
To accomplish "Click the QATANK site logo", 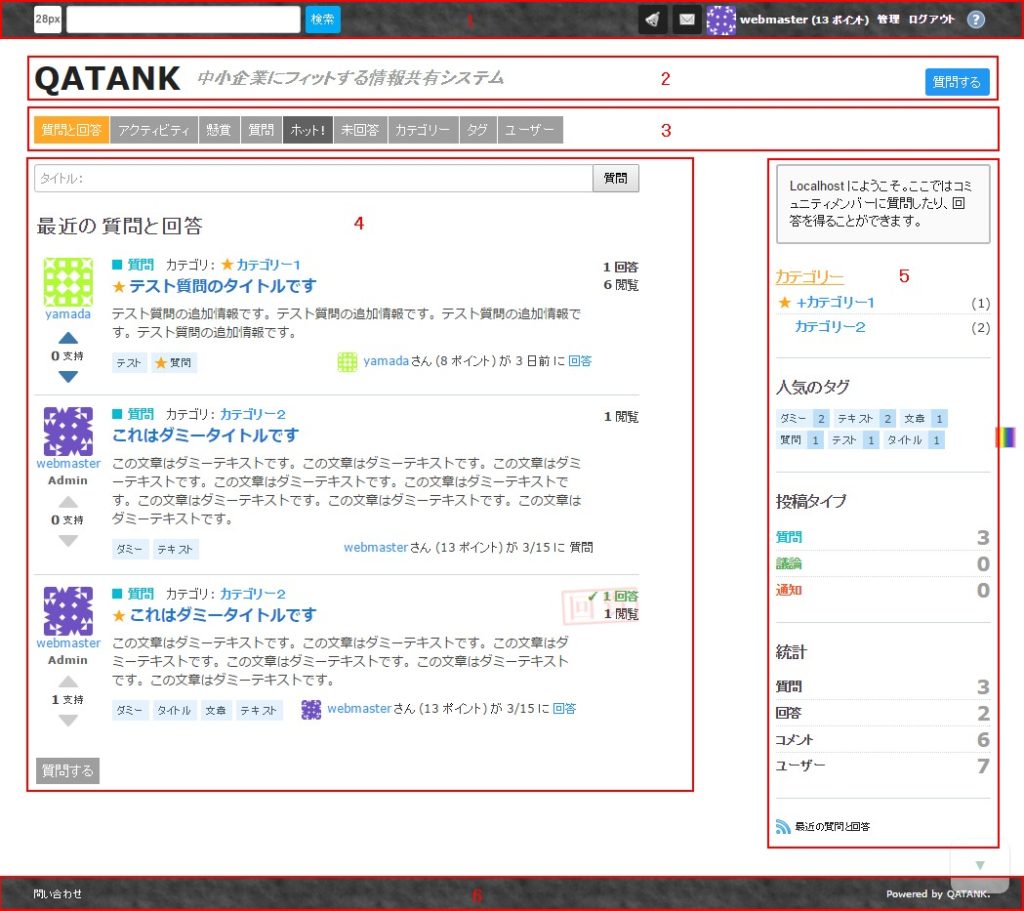I will [x=107, y=79].
